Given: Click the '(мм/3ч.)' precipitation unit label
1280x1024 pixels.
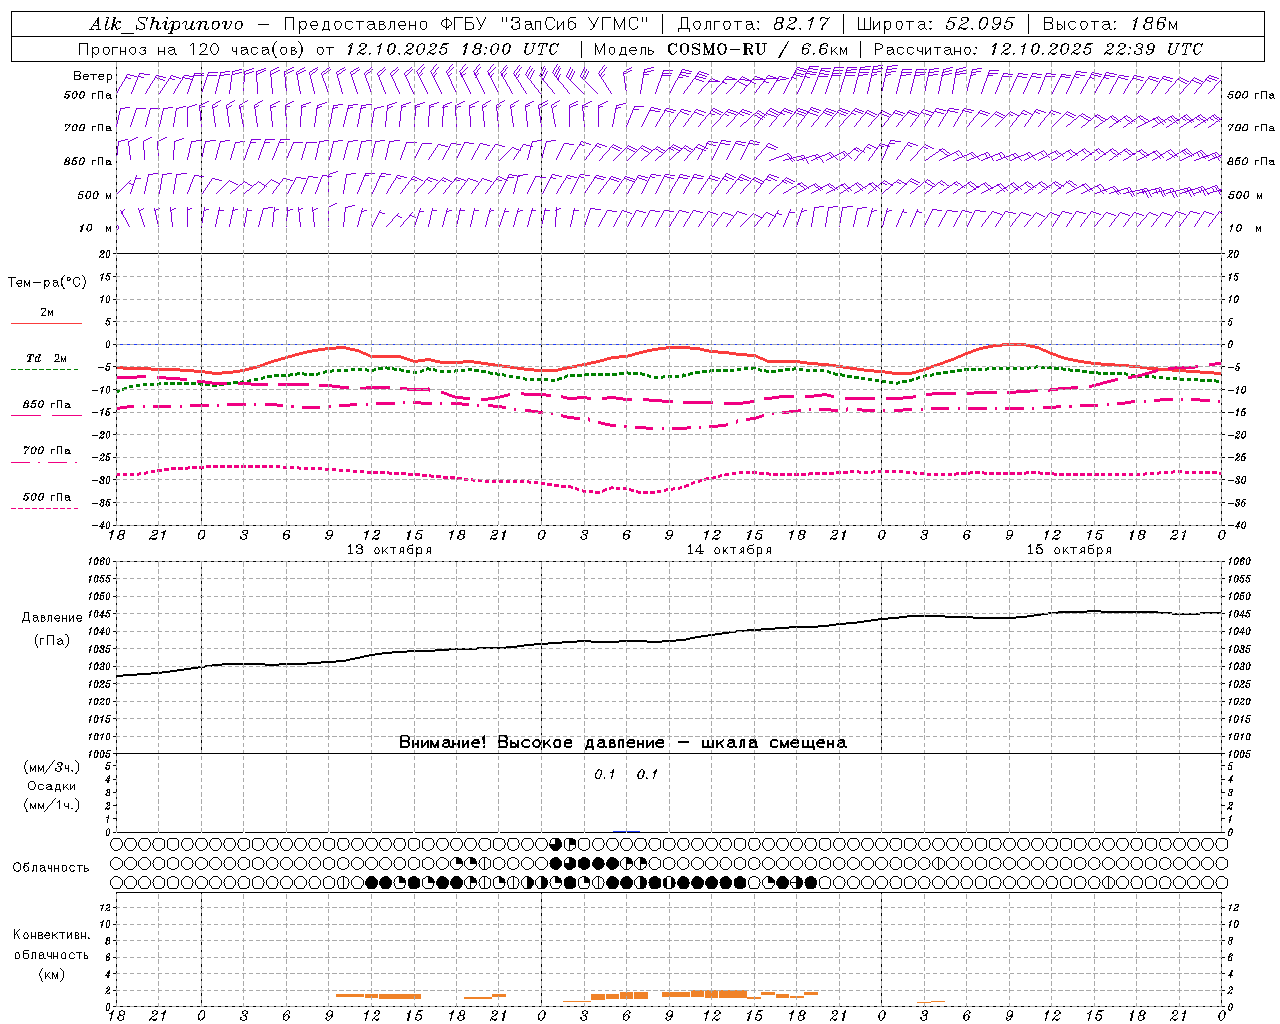Looking at the screenshot, I should 52,767.
